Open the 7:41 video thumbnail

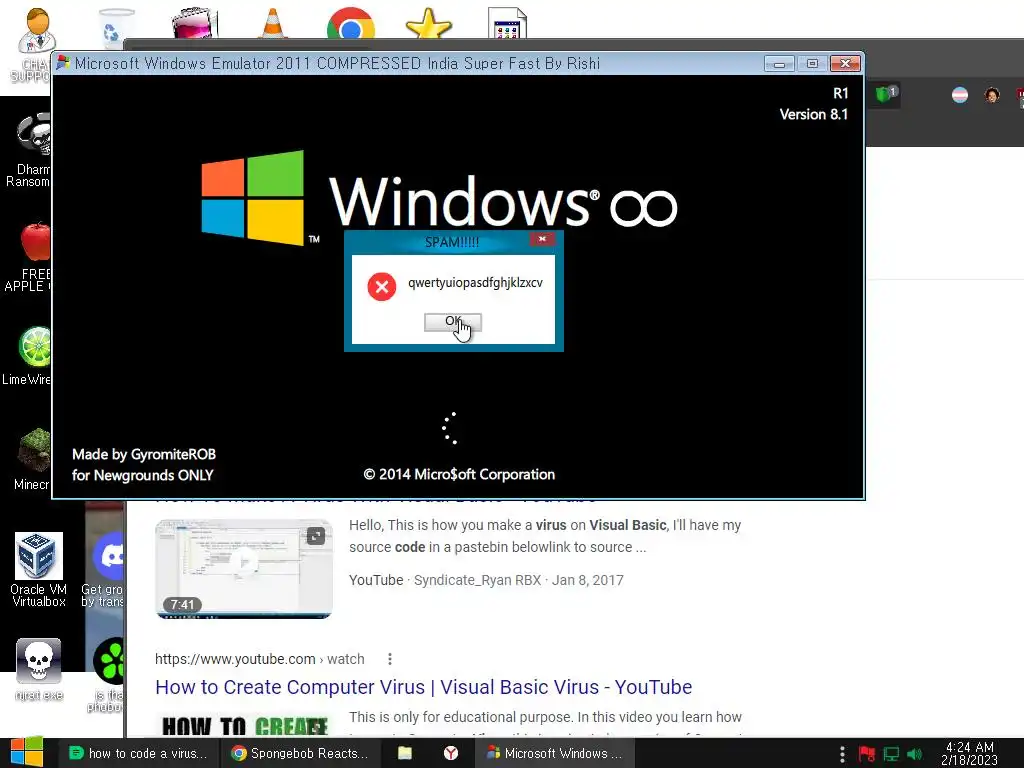point(244,569)
